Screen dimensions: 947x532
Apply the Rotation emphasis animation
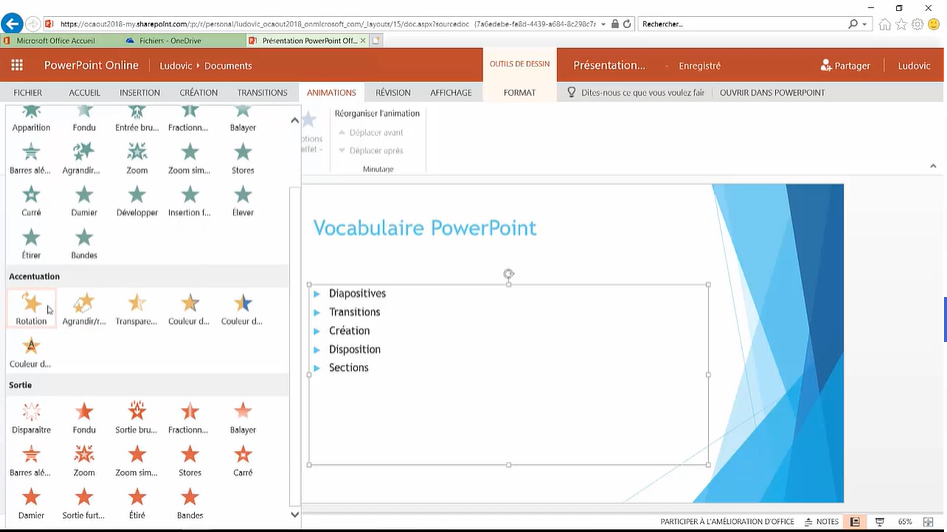[31, 309]
